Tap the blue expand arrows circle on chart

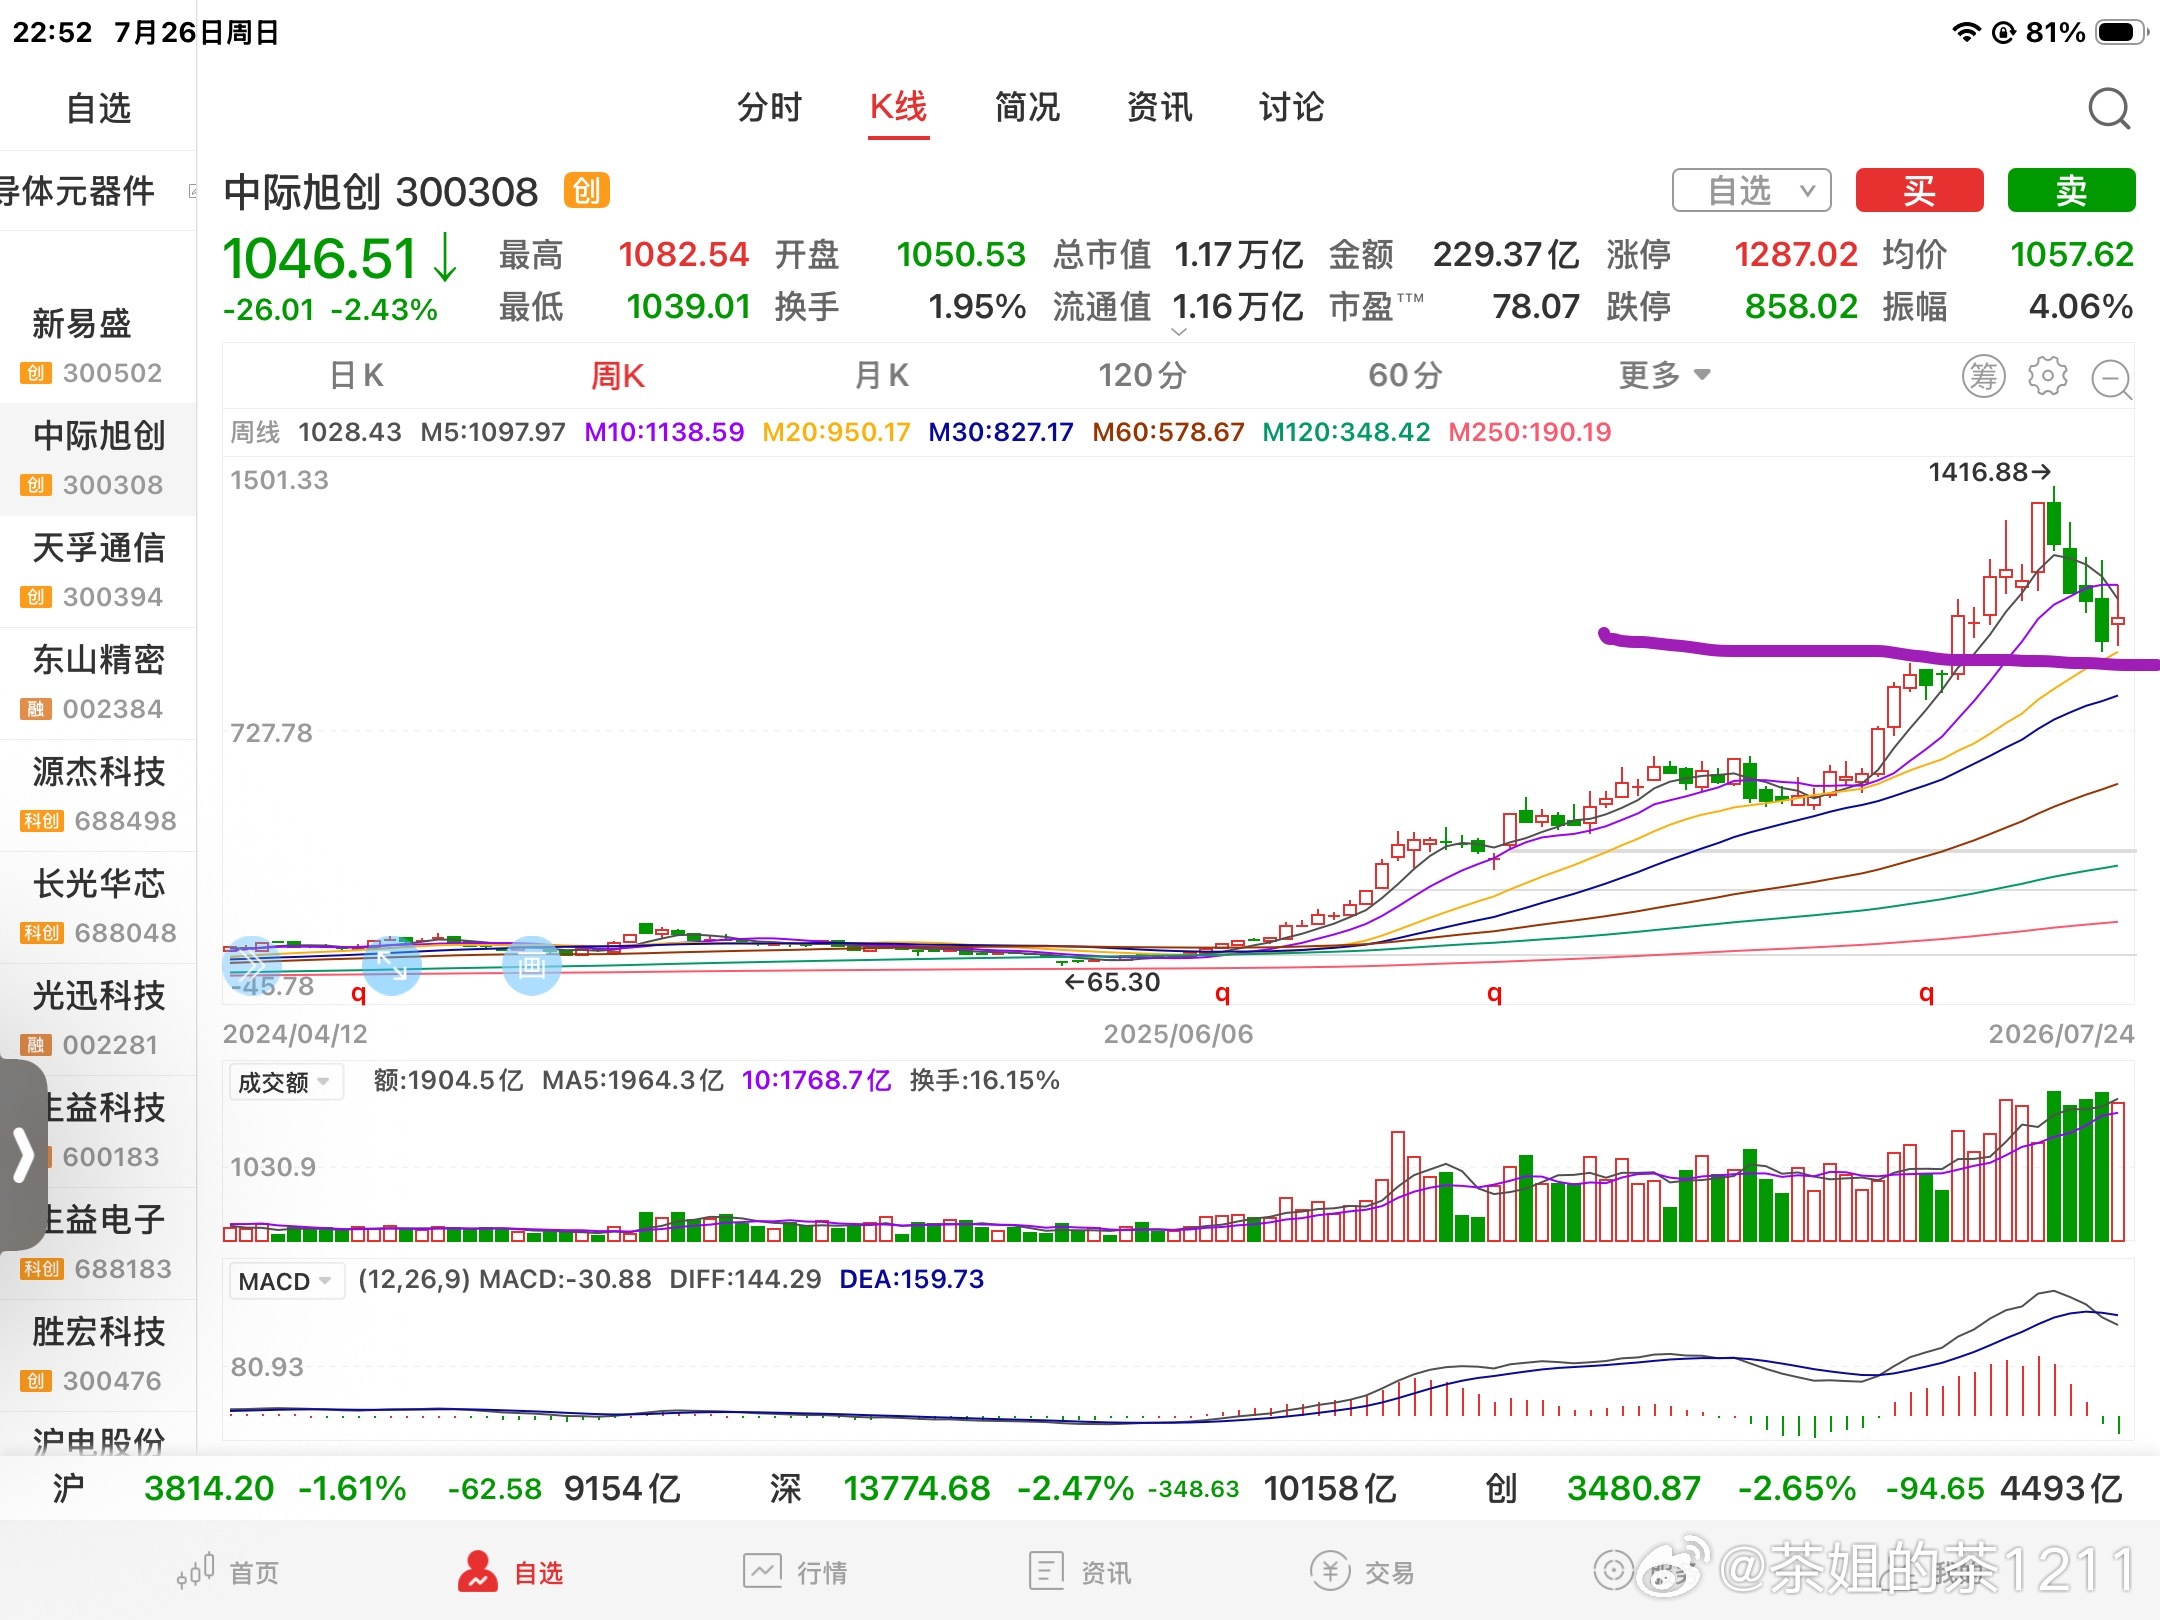pos(391,965)
